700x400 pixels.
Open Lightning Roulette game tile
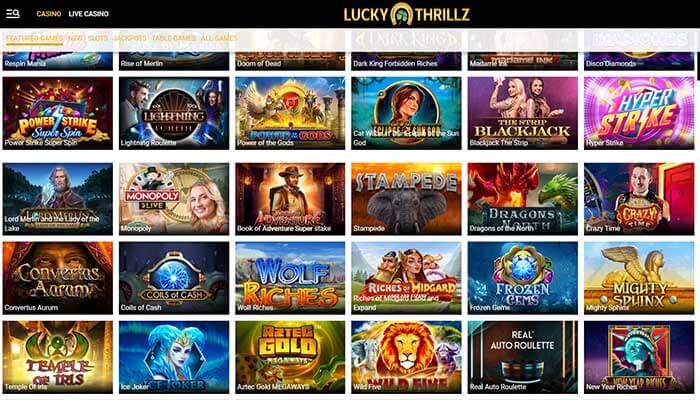click(x=174, y=113)
